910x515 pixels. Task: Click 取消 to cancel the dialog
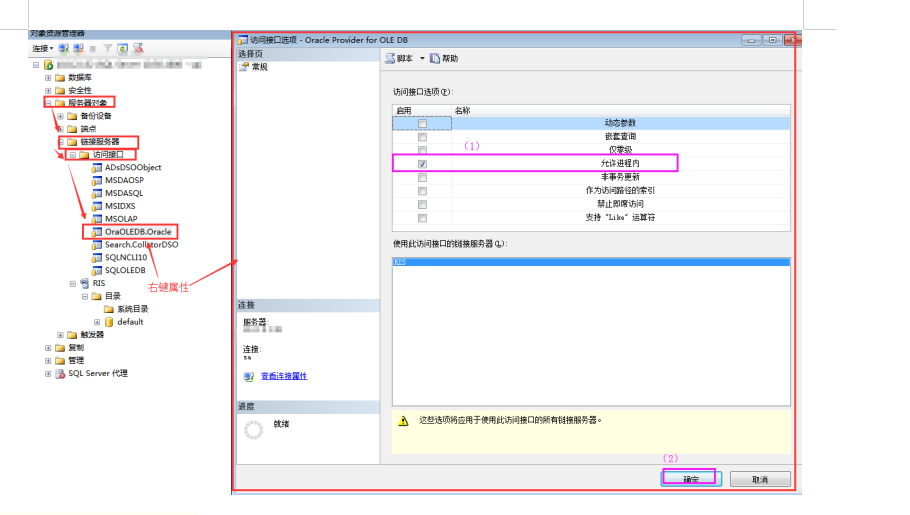click(x=760, y=479)
